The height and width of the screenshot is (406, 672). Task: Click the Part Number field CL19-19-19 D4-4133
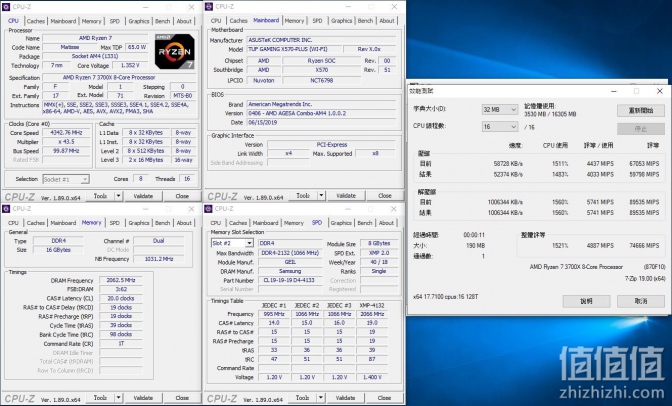click(x=290, y=280)
